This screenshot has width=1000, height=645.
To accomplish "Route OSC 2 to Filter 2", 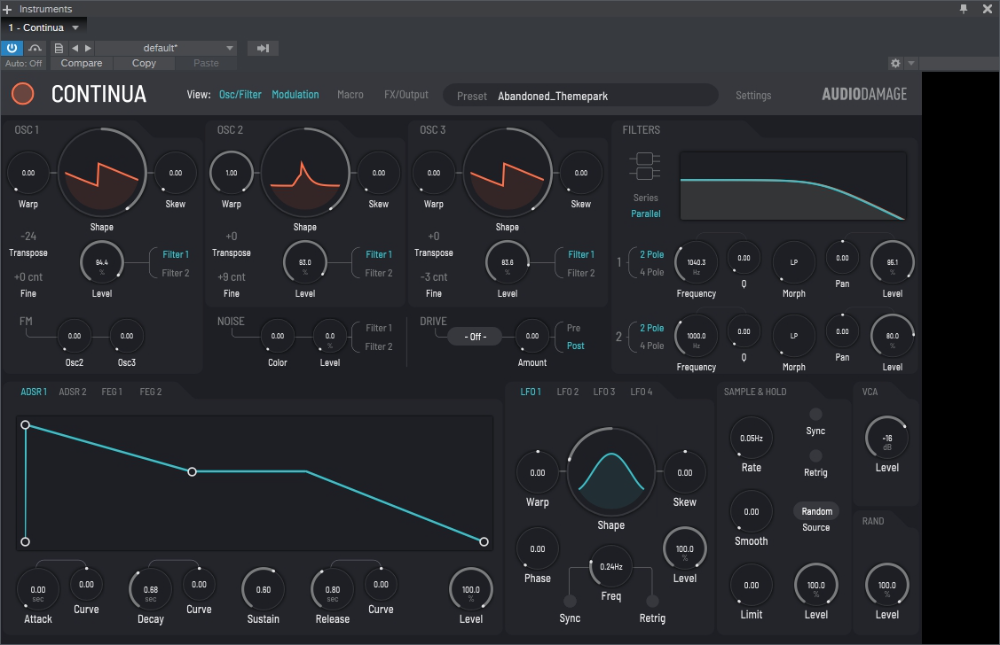I will click(378, 273).
